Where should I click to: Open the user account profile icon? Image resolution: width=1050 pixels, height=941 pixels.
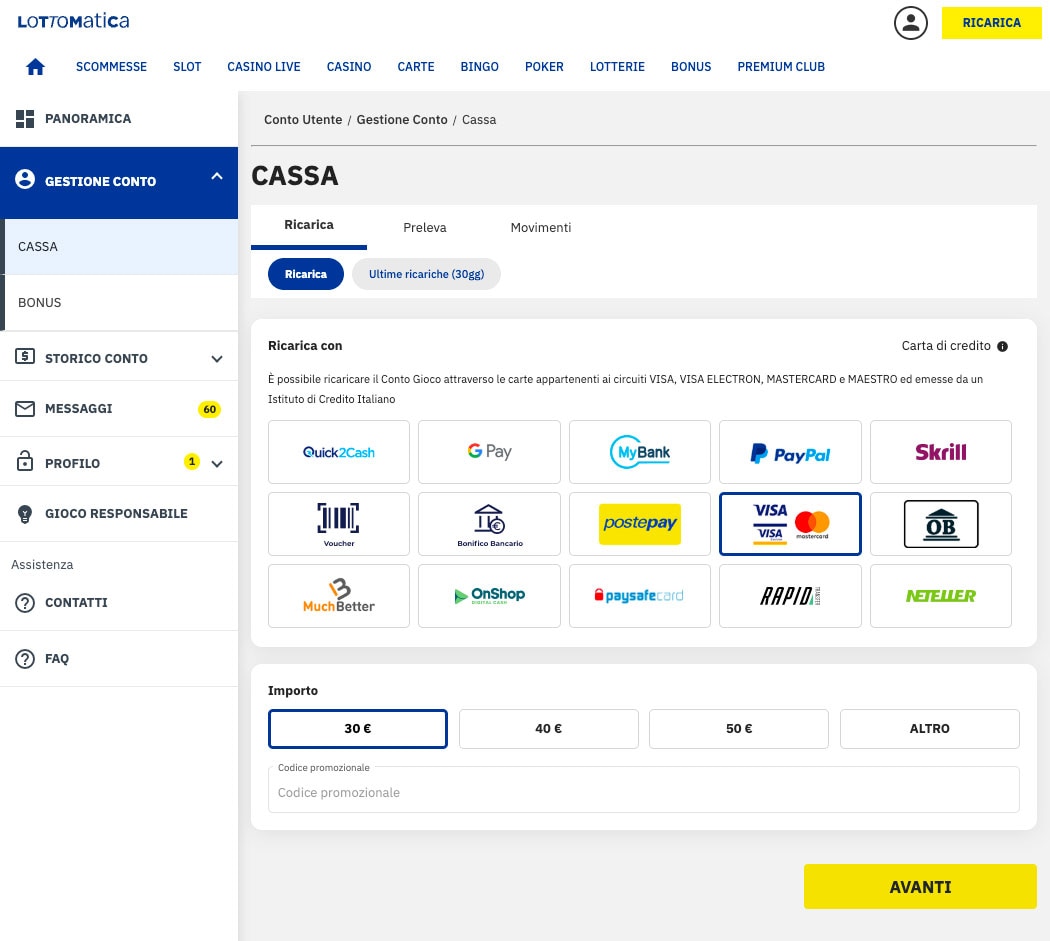coord(910,23)
